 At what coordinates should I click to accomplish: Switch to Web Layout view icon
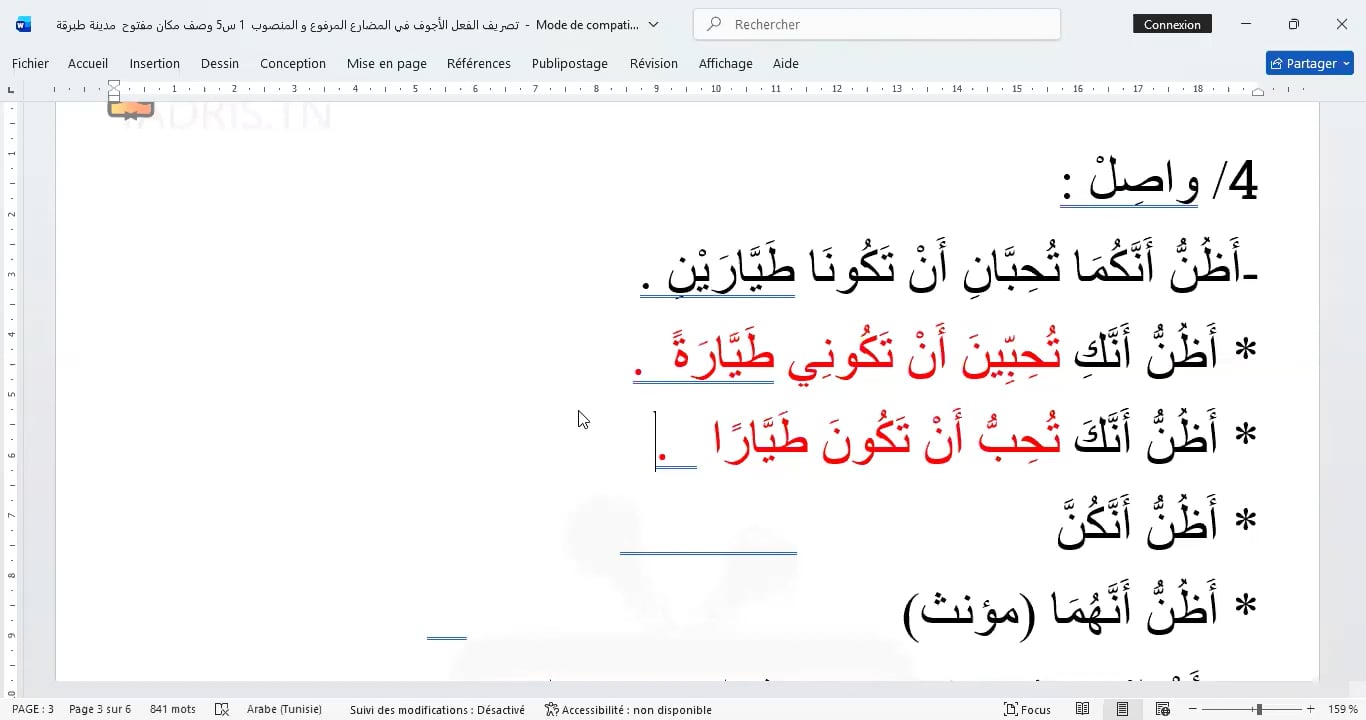tap(1163, 709)
